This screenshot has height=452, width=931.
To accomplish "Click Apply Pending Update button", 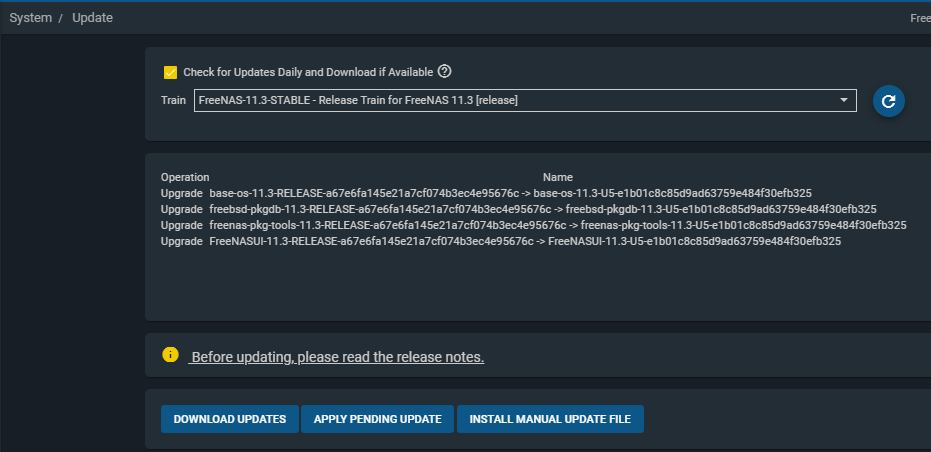I will tap(377, 419).
